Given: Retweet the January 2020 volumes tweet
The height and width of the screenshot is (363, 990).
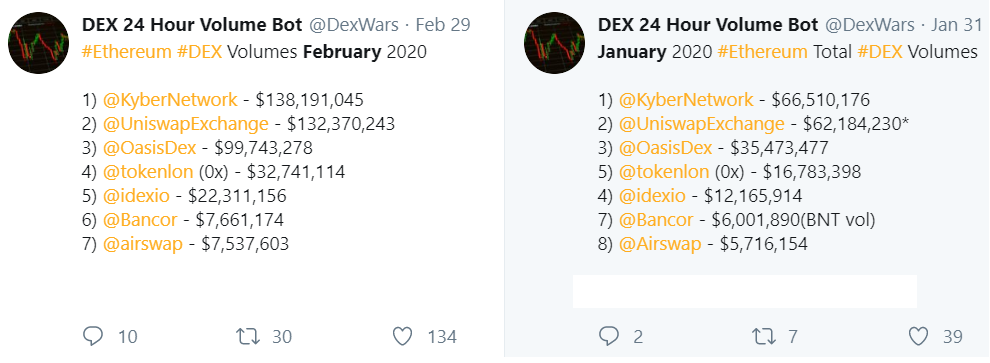Looking at the screenshot, I should (763, 336).
